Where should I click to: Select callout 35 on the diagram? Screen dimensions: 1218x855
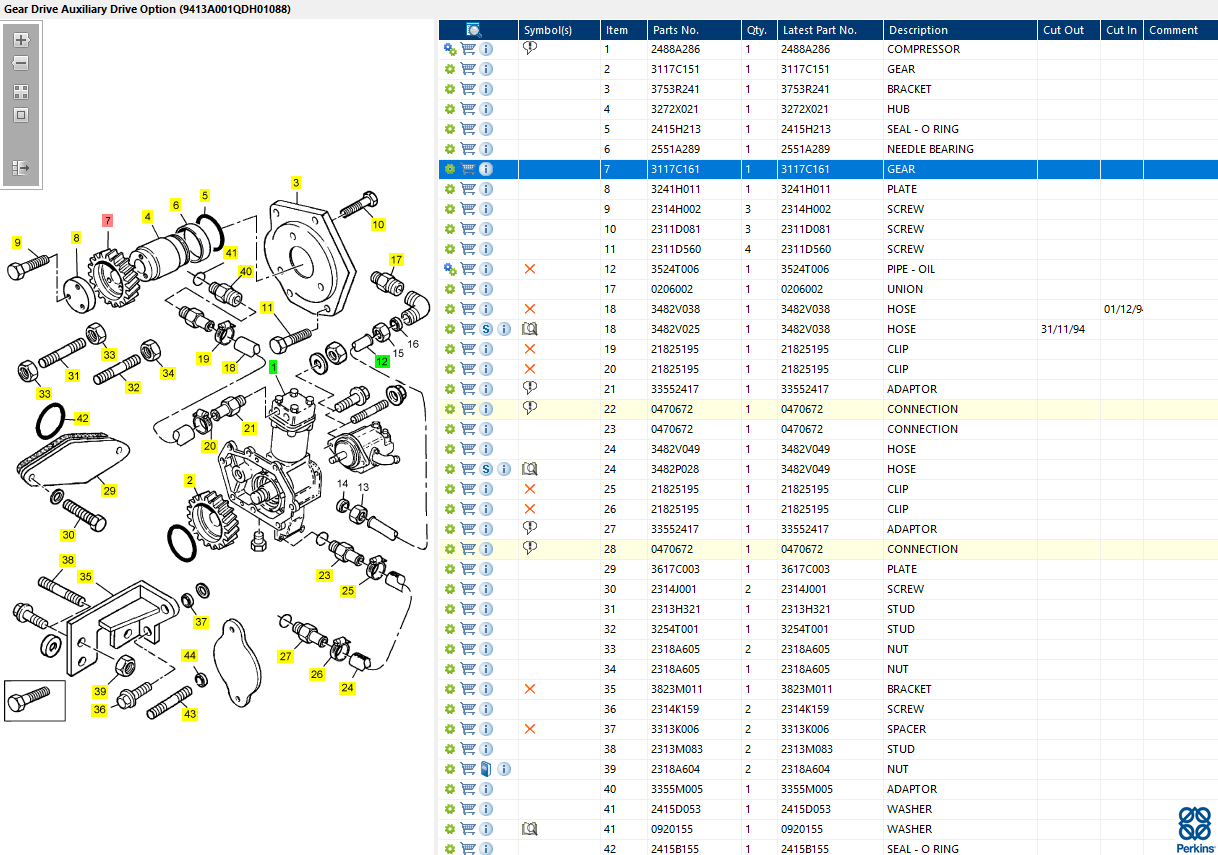(85, 577)
